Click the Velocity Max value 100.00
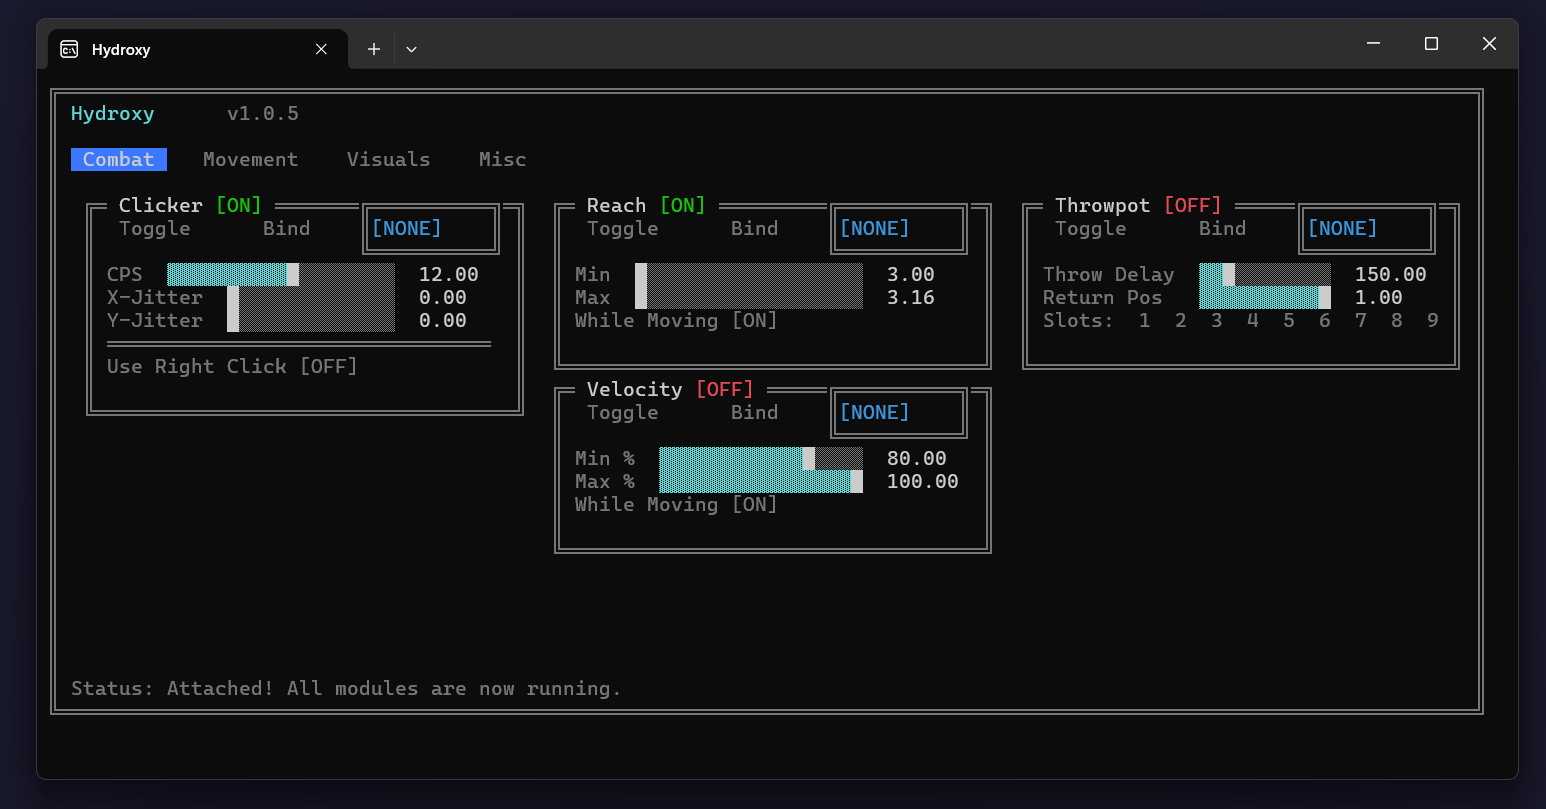This screenshot has width=1546, height=809. point(923,482)
